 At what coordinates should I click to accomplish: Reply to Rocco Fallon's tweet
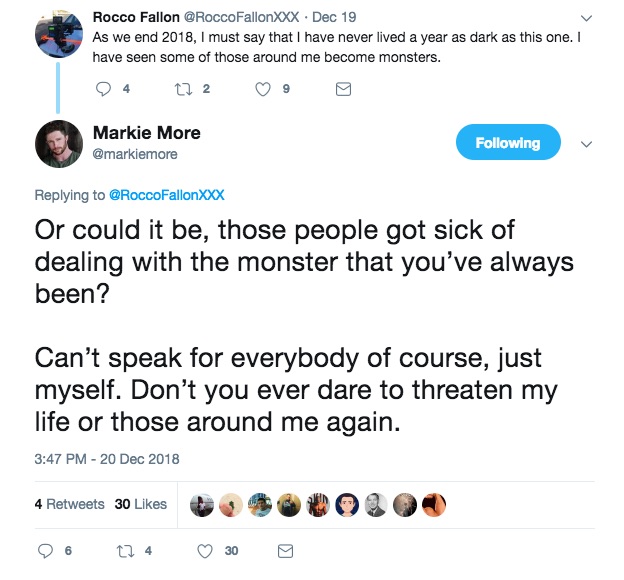tap(104, 89)
